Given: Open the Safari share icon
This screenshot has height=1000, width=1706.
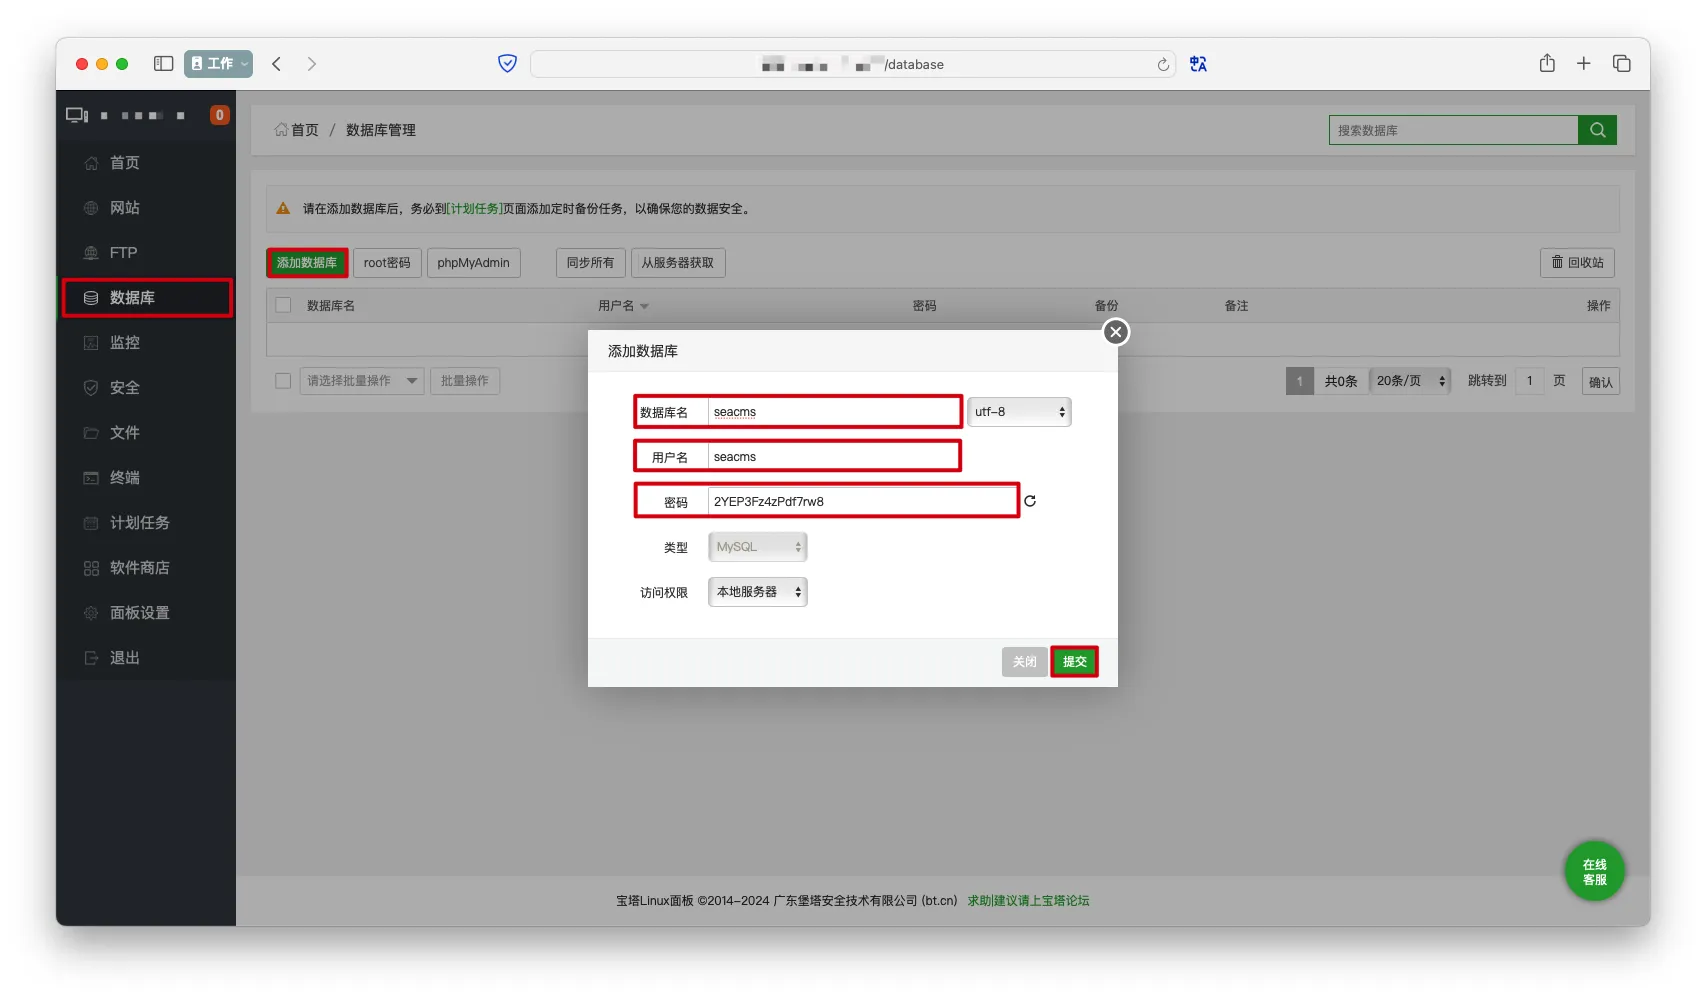Looking at the screenshot, I should tap(1547, 64).
